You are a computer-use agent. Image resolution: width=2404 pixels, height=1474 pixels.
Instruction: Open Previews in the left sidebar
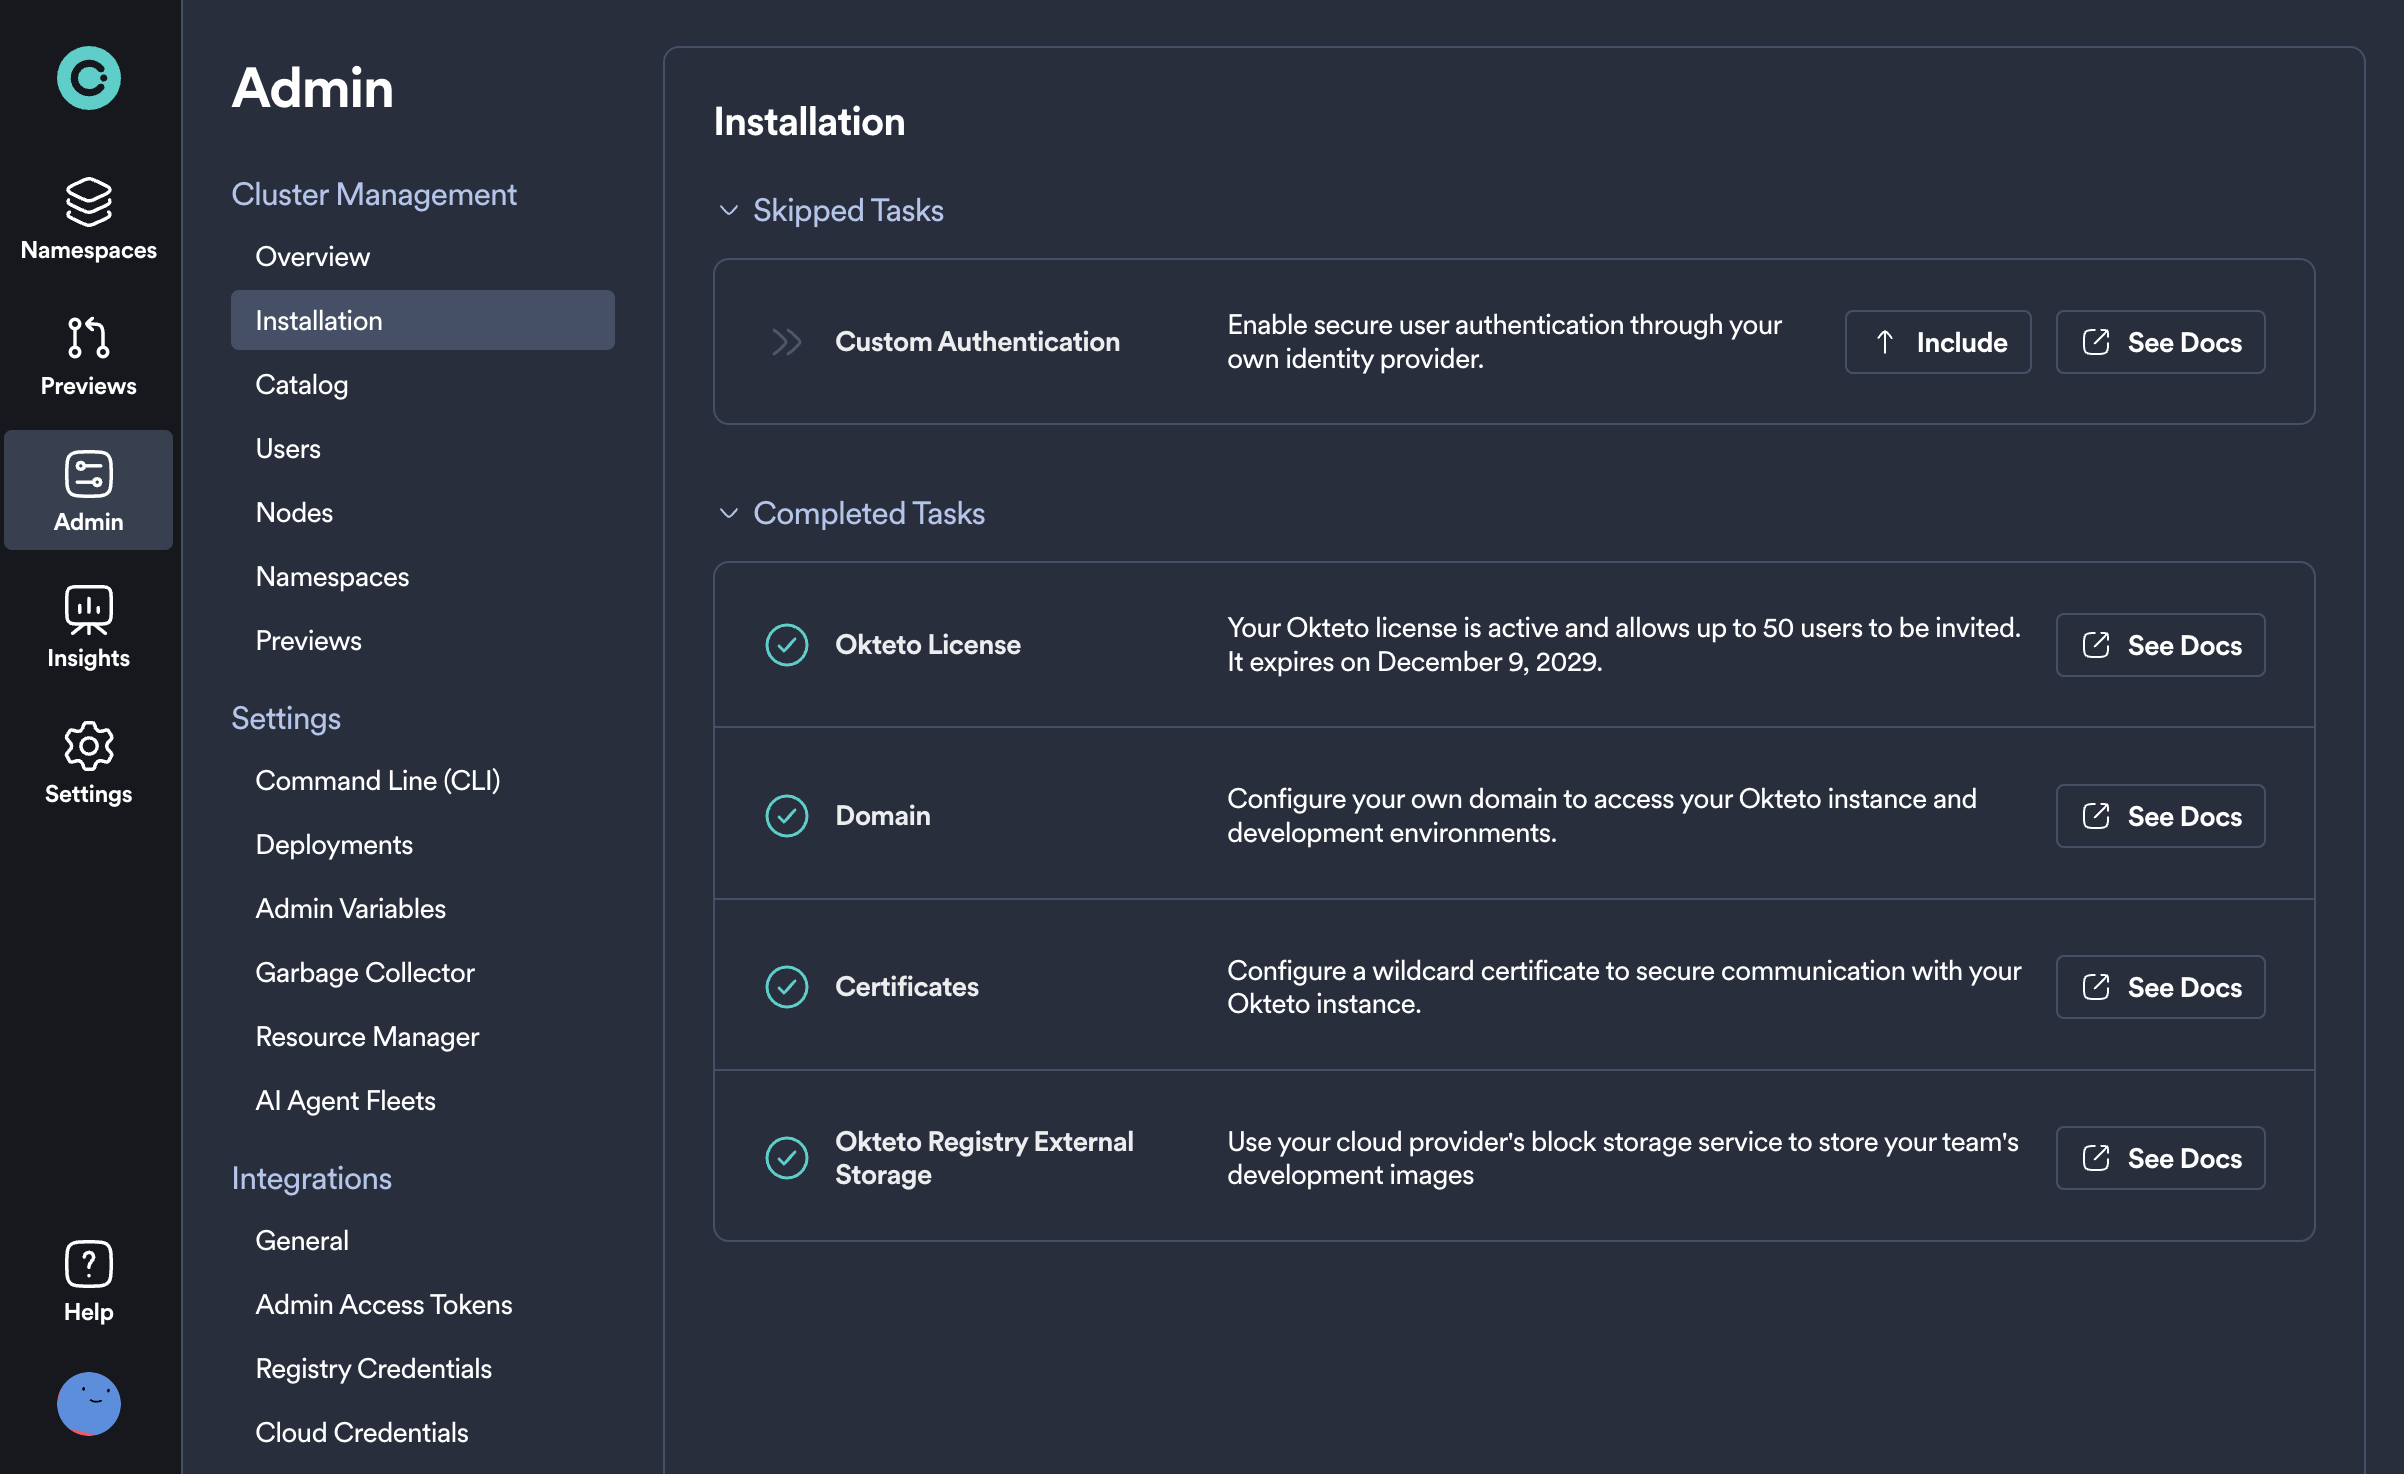coord(88,355)
